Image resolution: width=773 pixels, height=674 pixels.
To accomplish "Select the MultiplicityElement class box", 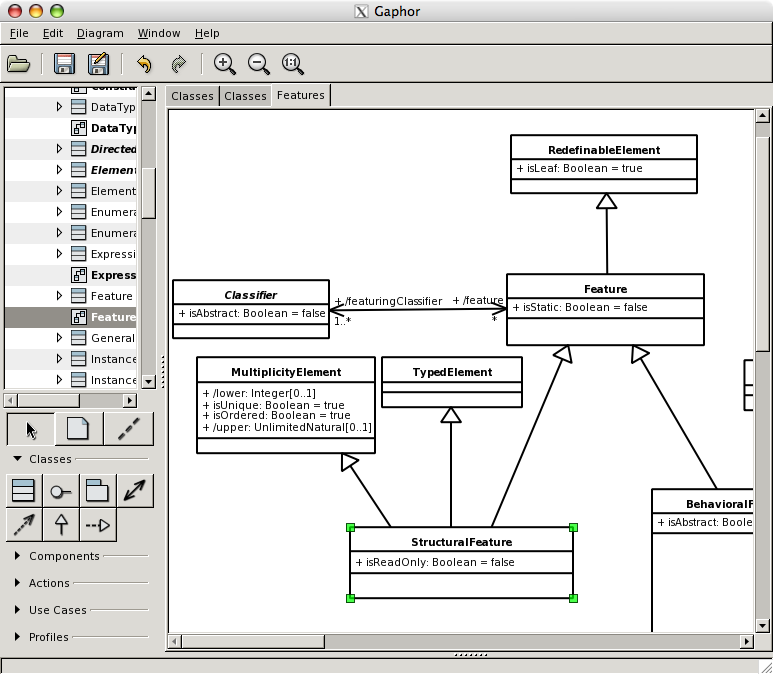I will pos(286,405).
